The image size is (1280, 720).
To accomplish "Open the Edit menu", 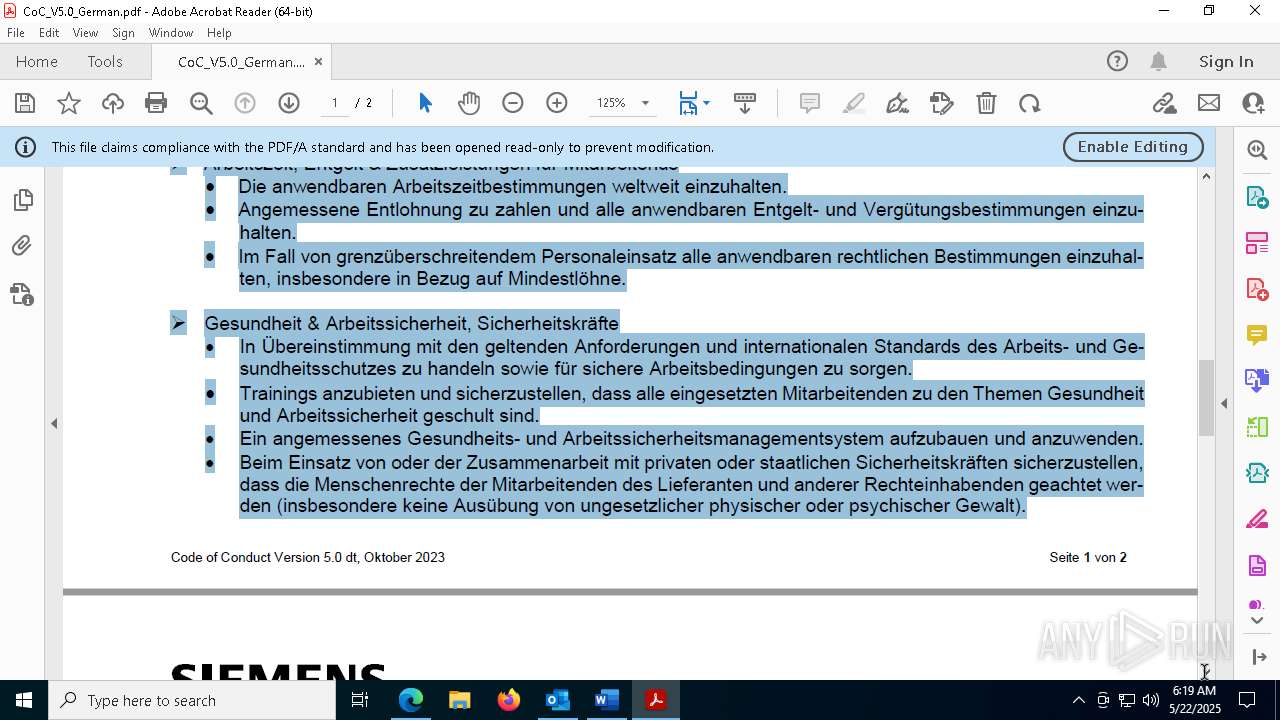I will [49, 33].
